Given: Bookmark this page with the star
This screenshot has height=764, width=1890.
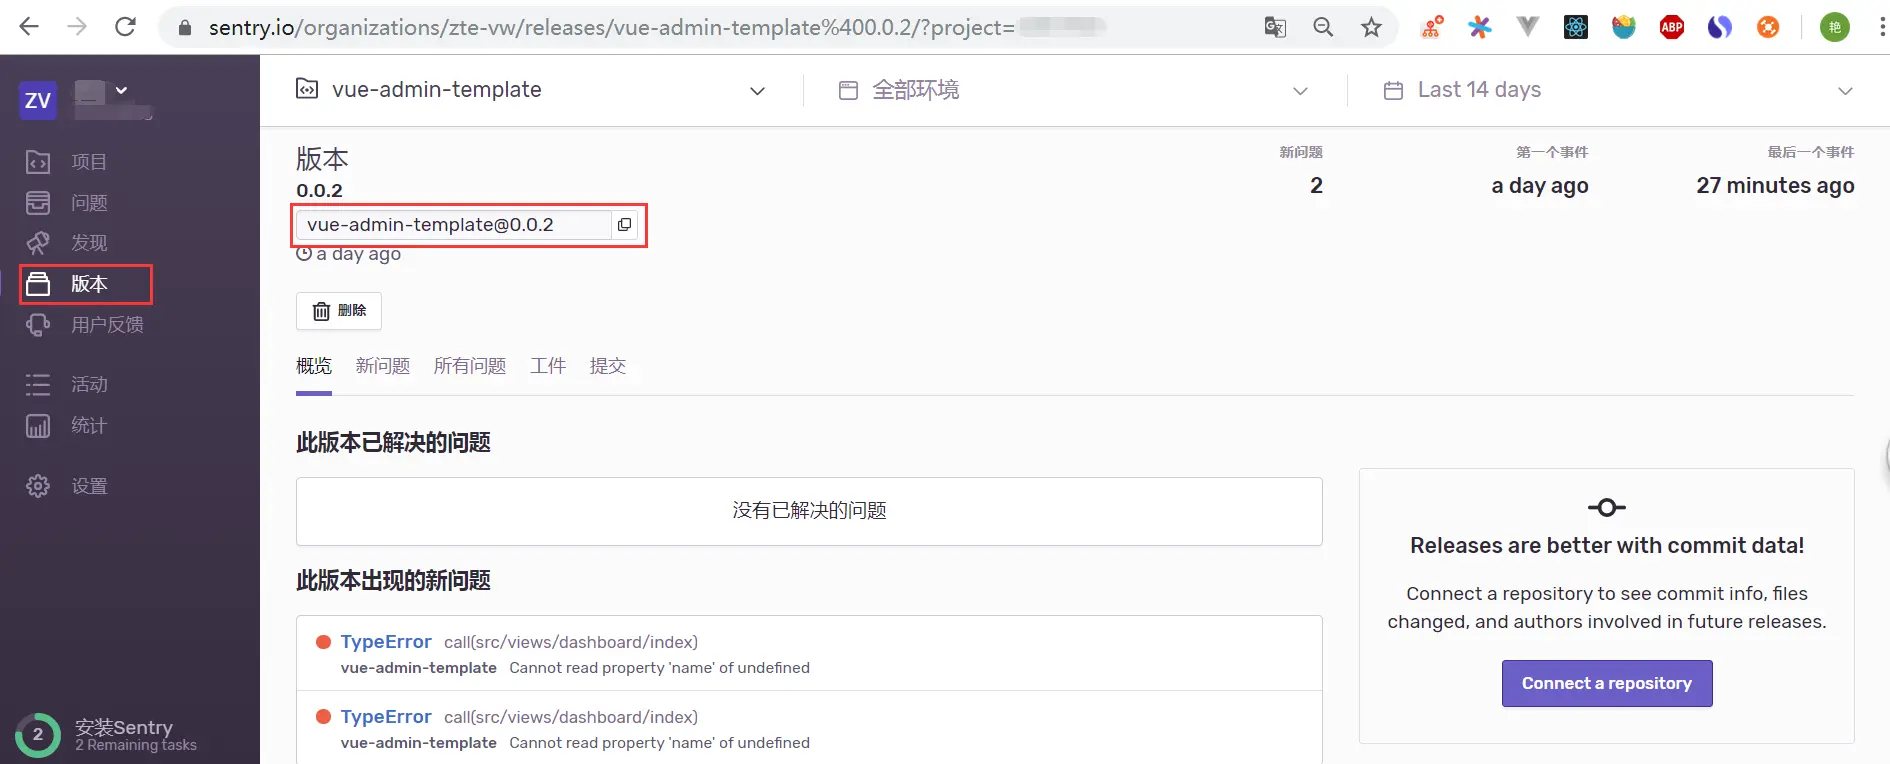Looking at the screenshot, I should (x=1371, y=27).
